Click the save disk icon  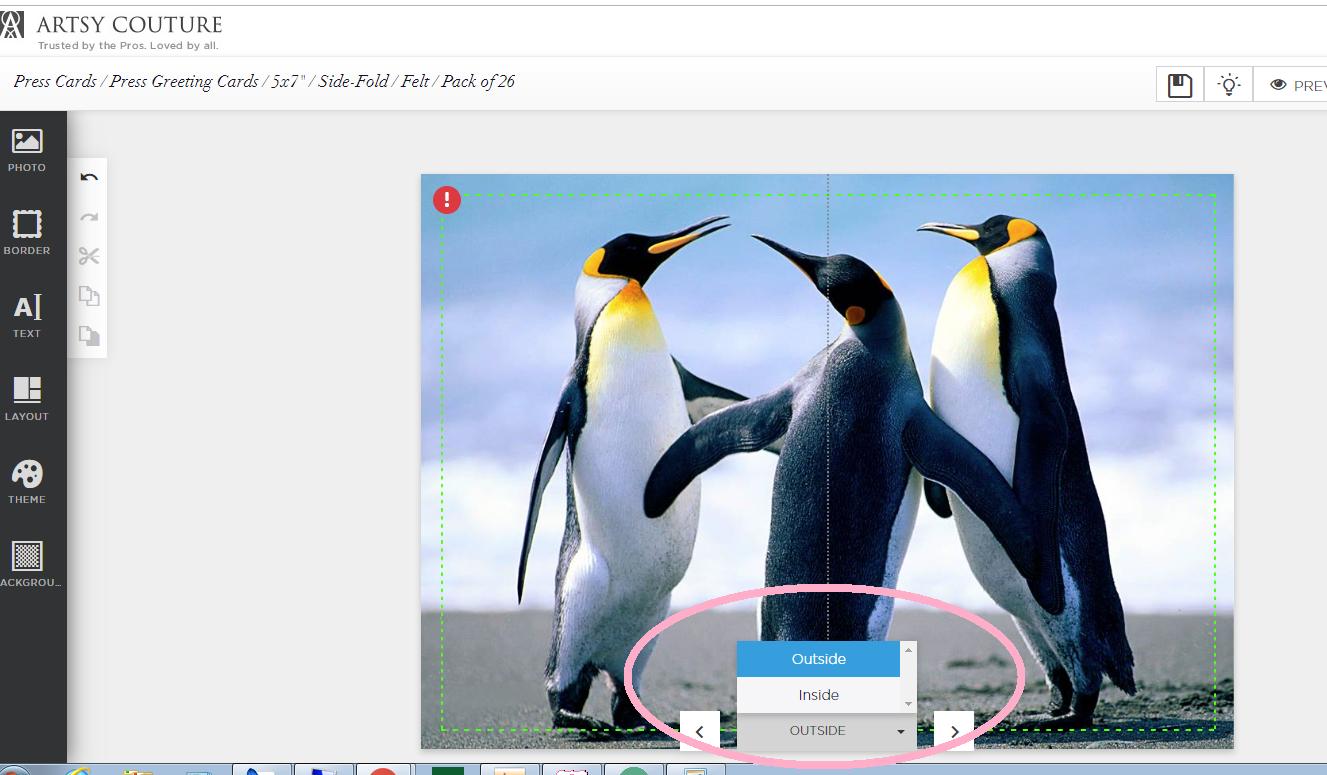click(x=1180, y=85)
